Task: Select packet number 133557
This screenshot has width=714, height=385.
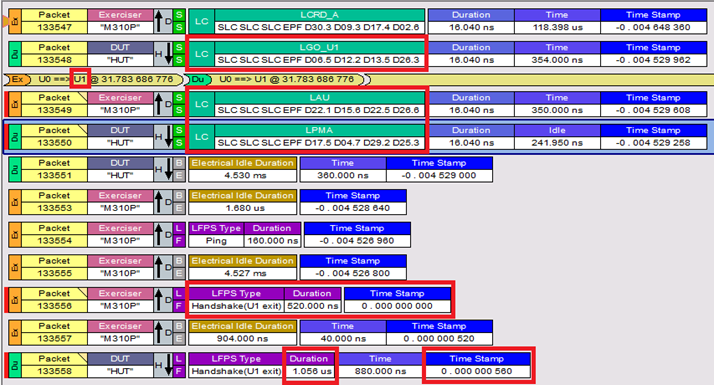Action: click(54, 339)
